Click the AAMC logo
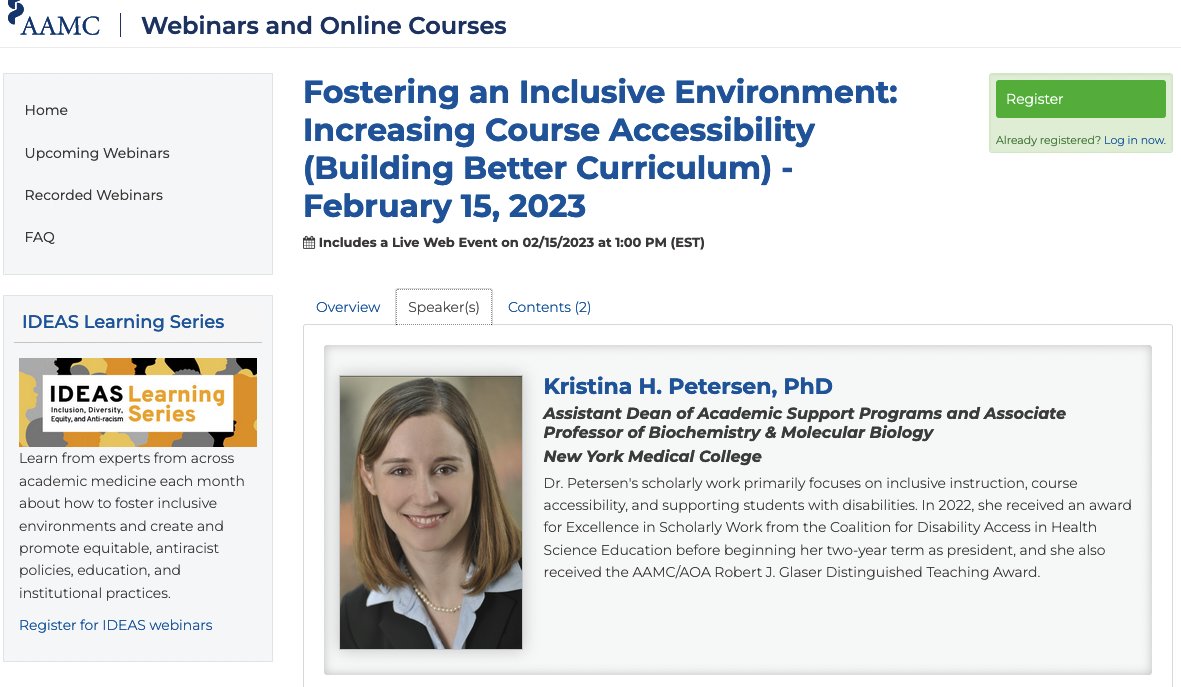This screenshot has width=1181, height=687. 53,20
